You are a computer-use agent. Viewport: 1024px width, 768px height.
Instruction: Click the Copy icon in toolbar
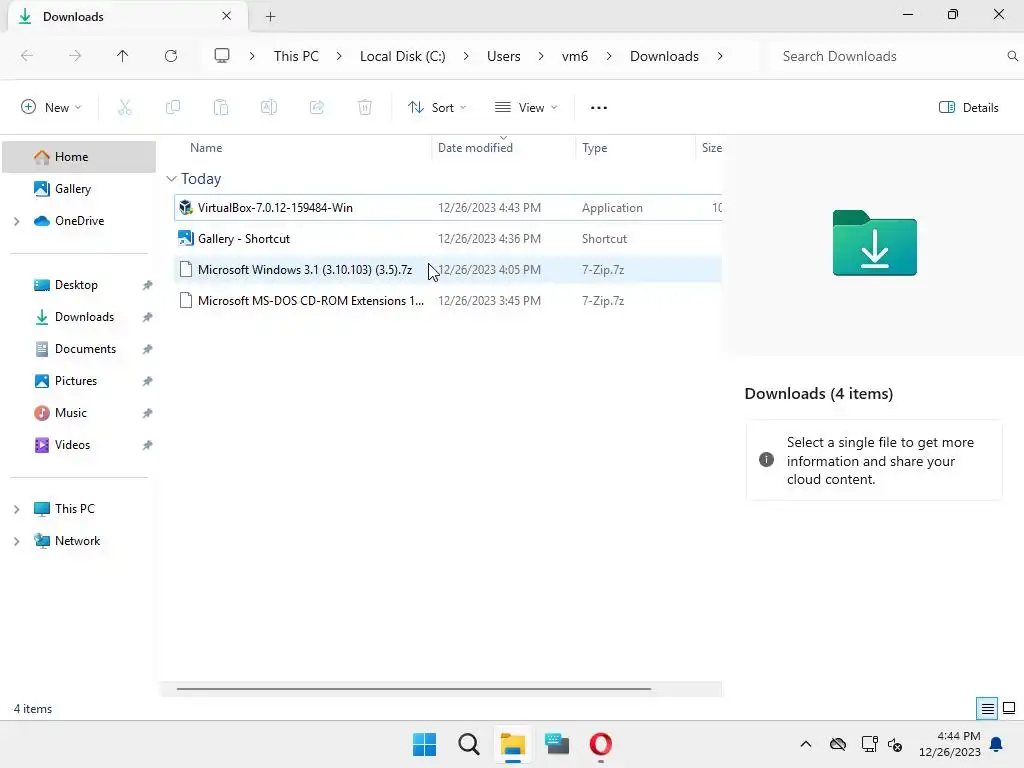(x=173, y=107)
